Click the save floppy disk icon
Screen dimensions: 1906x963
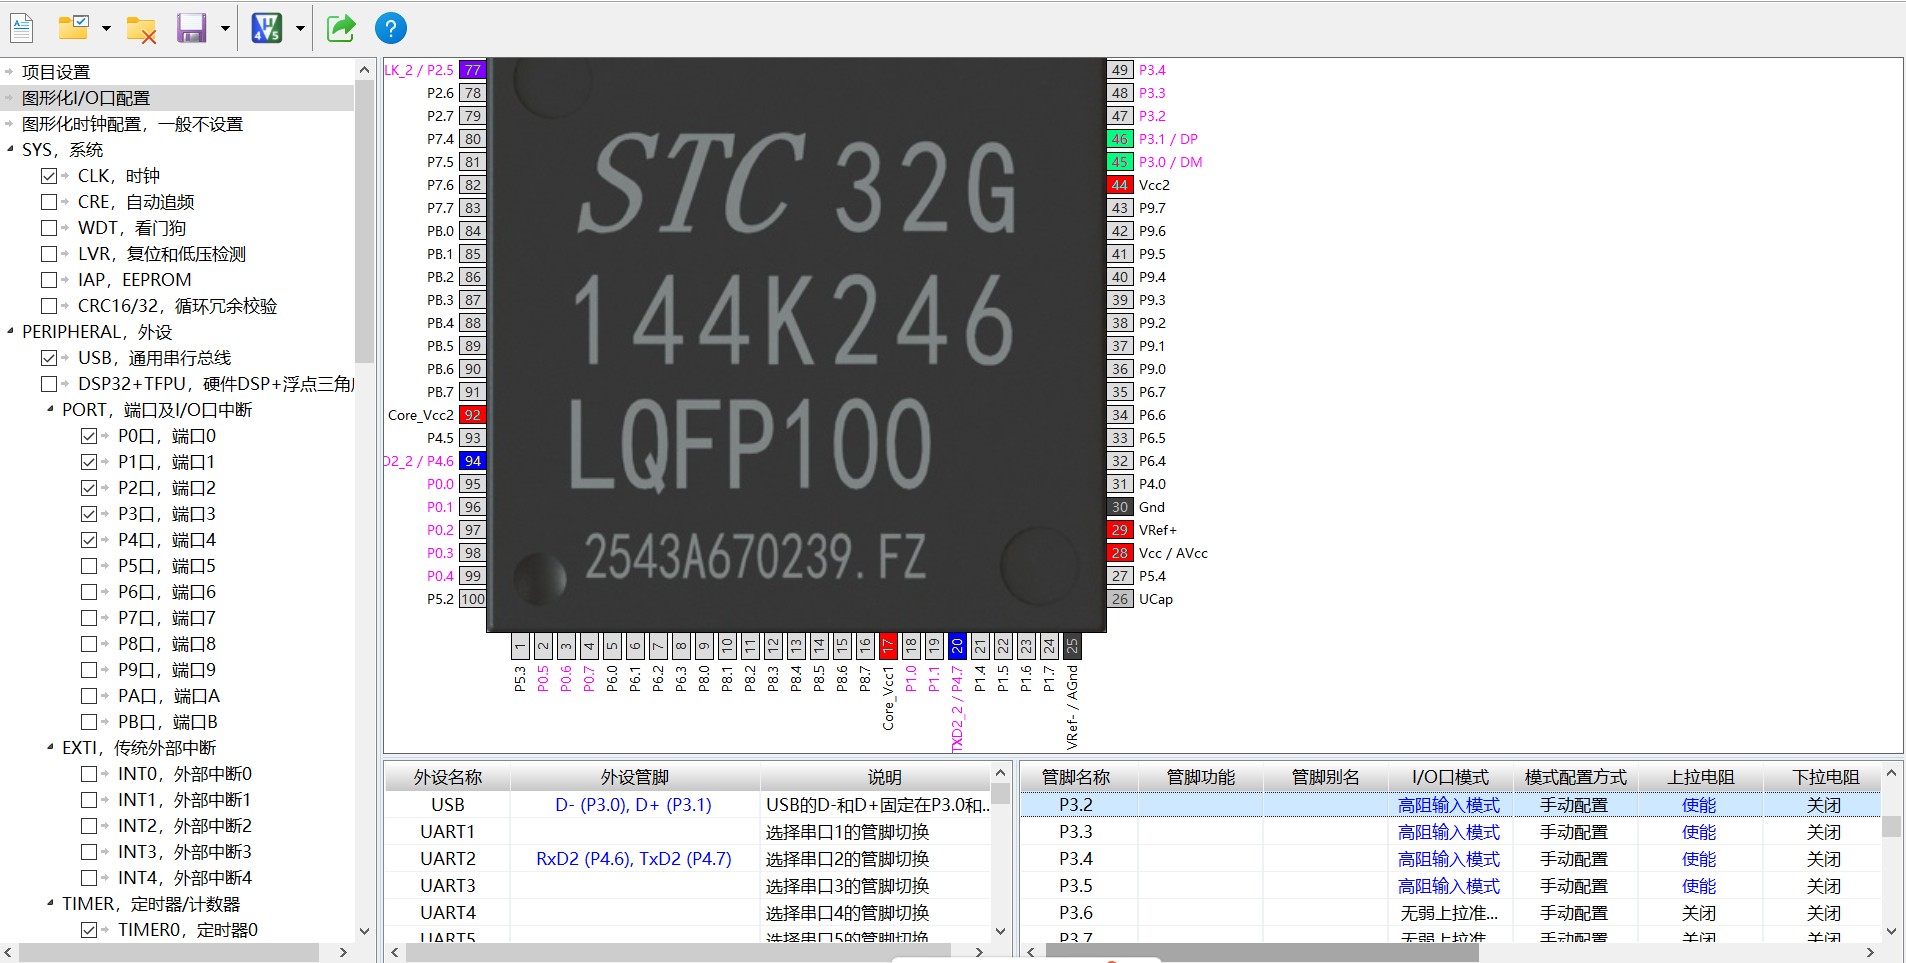(191, 28)
